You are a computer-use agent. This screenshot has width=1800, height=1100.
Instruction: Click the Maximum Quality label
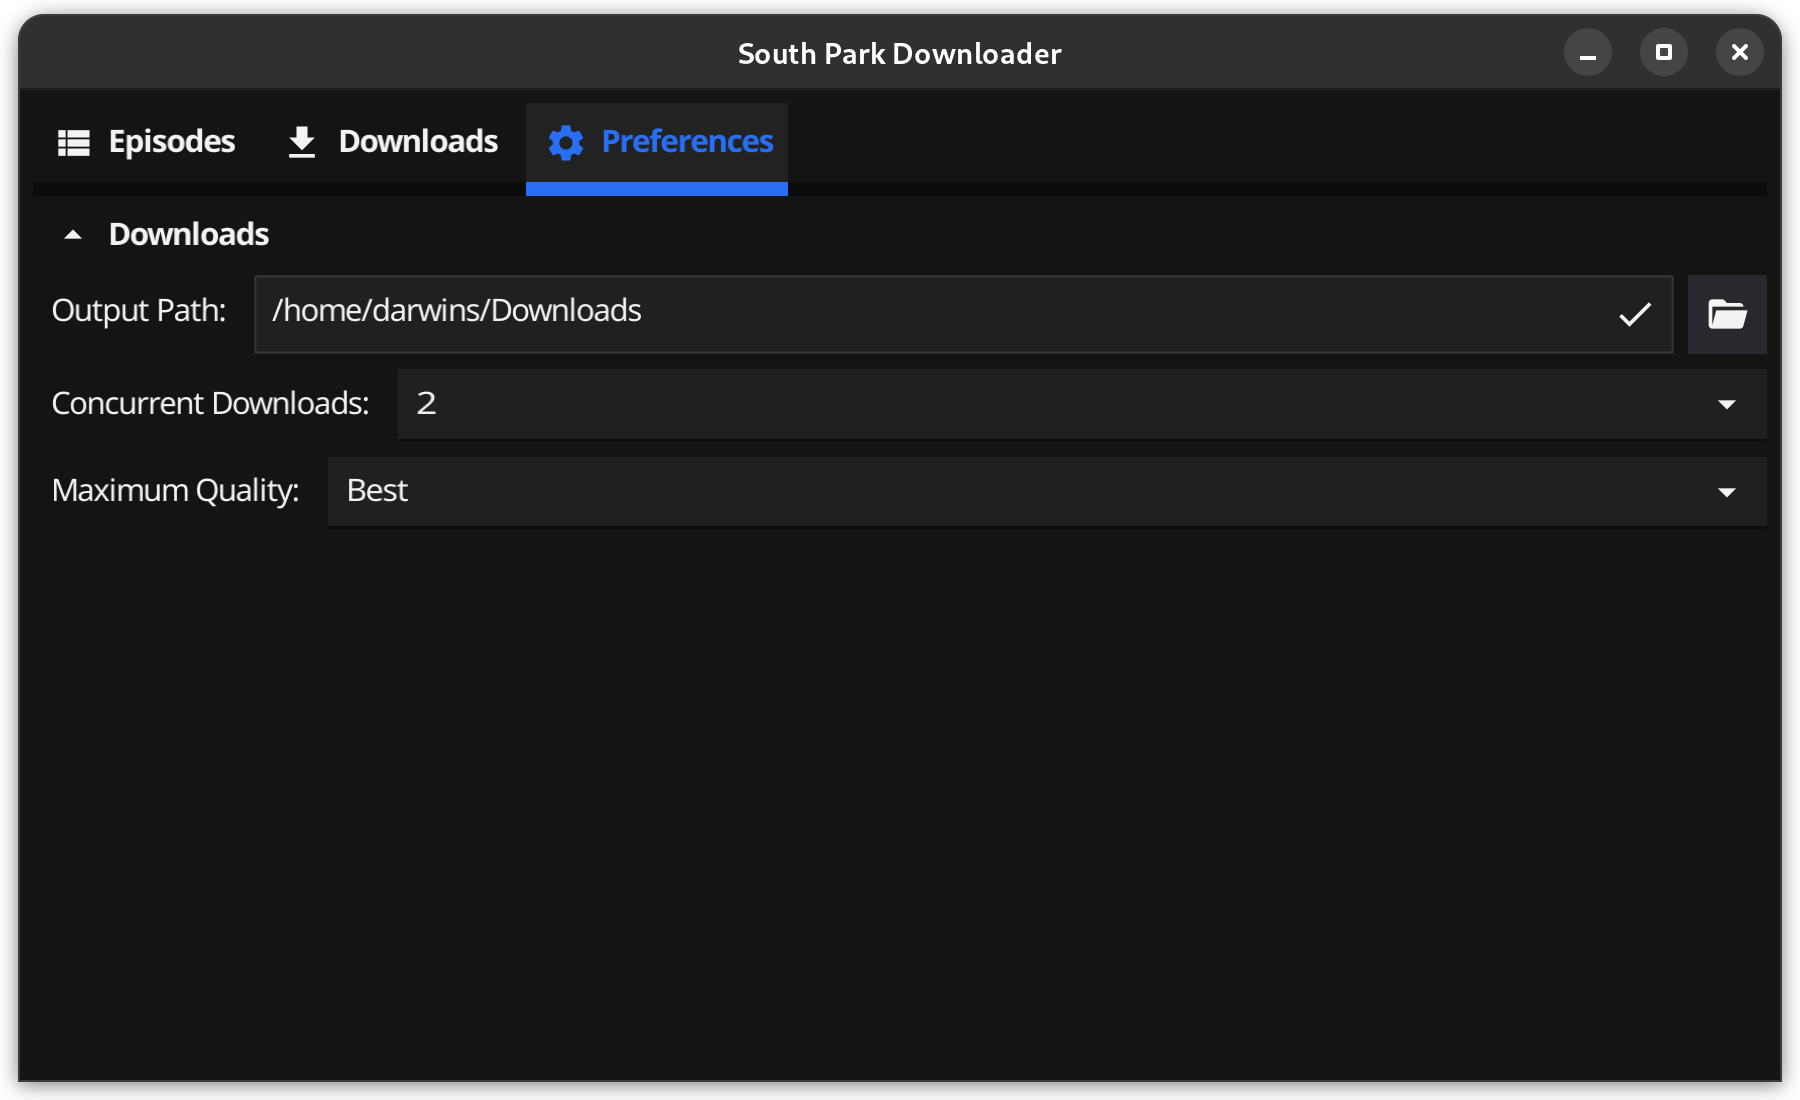[x=175, y=491]
